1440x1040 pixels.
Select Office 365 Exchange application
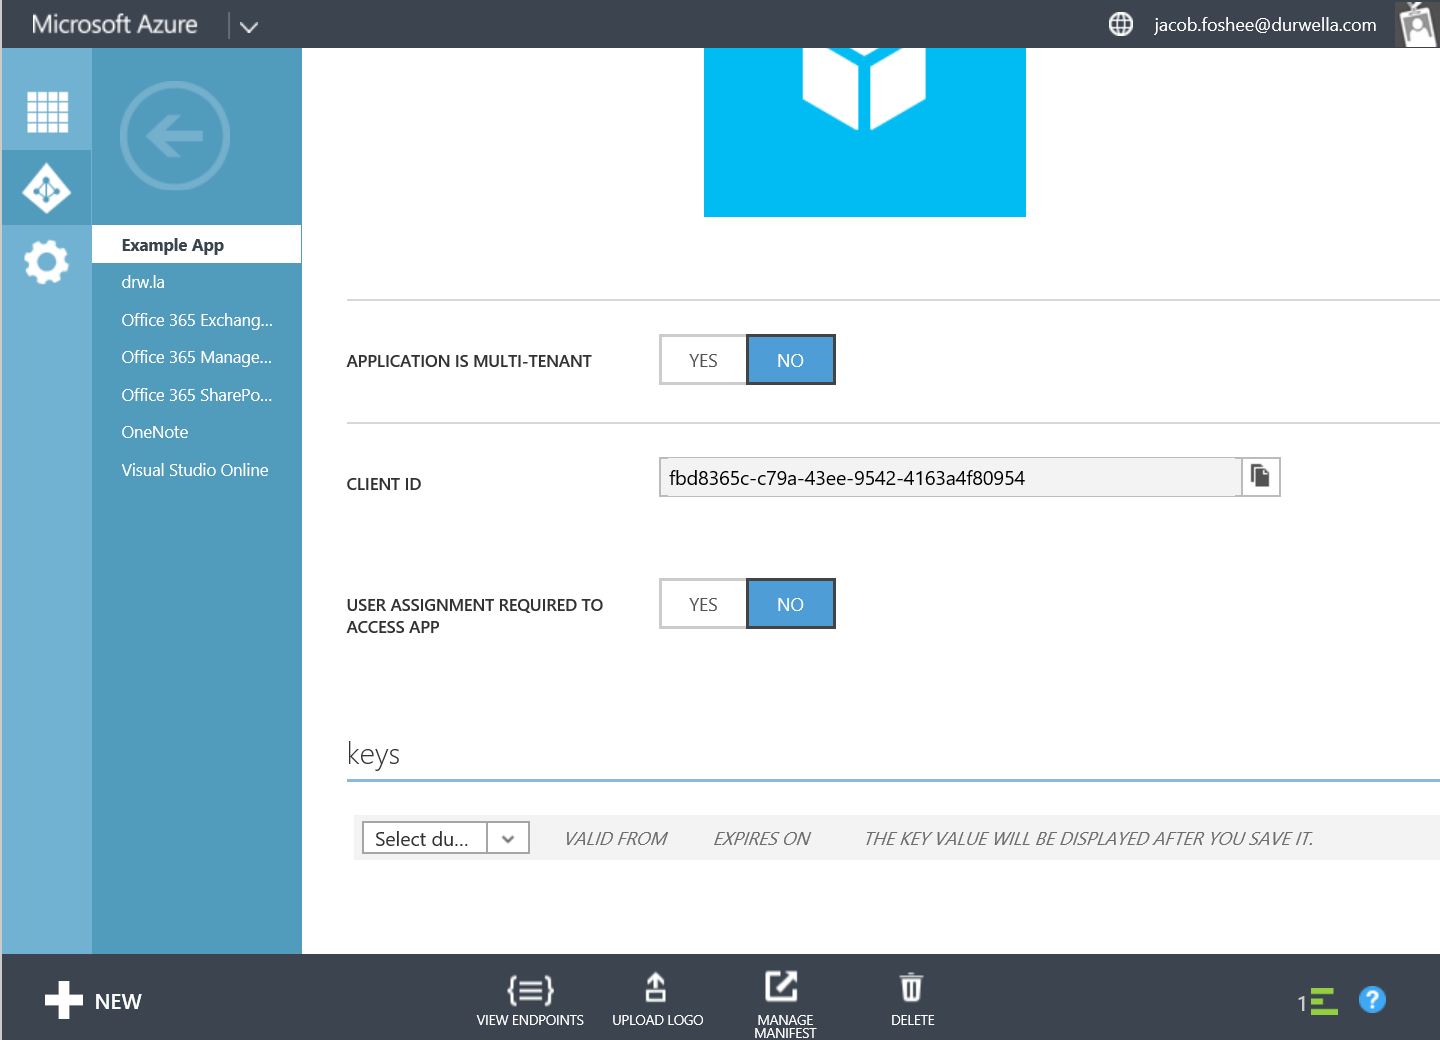[197, 320]
